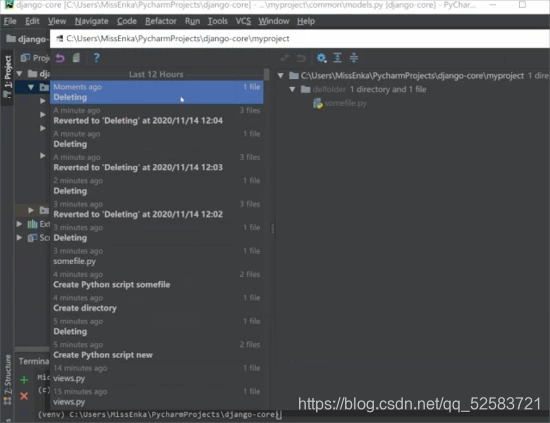Image resolution: width=550 pixels, height=423 pixels.
Task: Click the red X close terminal session icon
Action: click(24, 396)
